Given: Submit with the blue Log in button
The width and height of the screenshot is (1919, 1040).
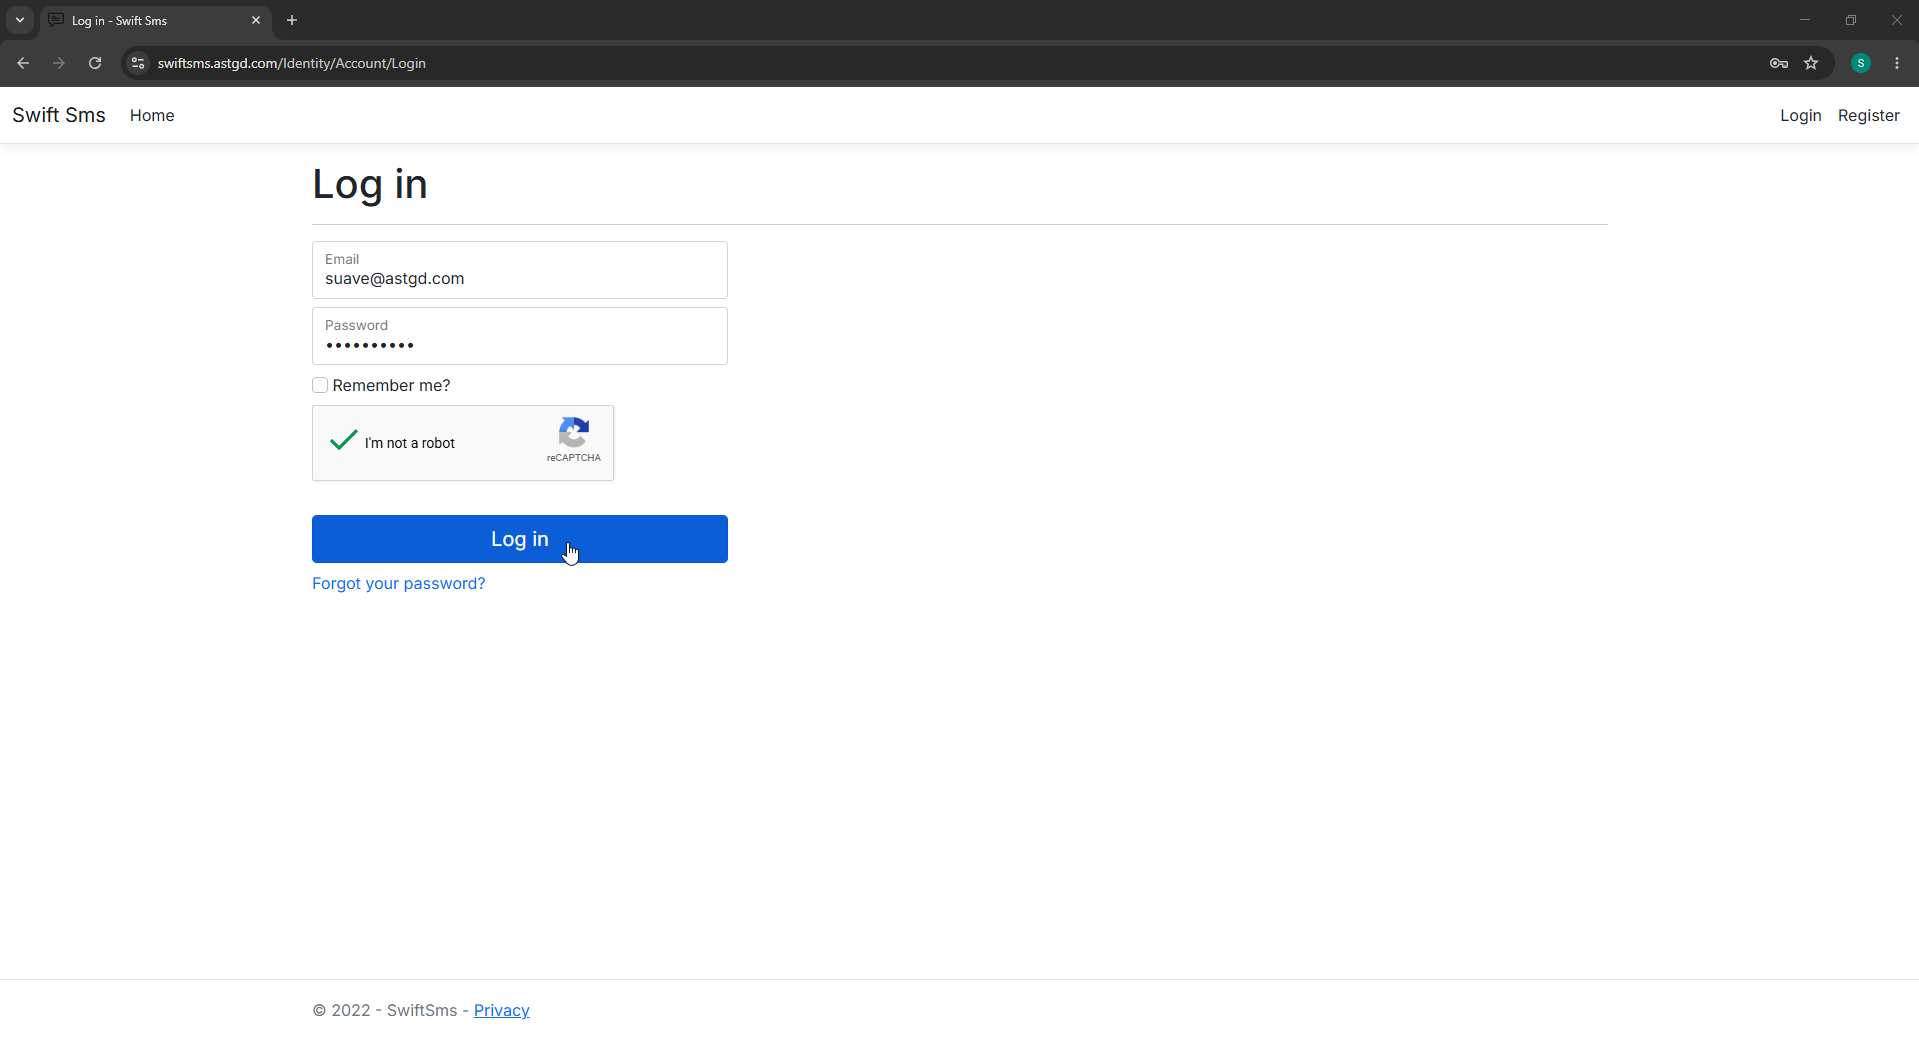Looking at the screenshot, I should coord(520,539).
